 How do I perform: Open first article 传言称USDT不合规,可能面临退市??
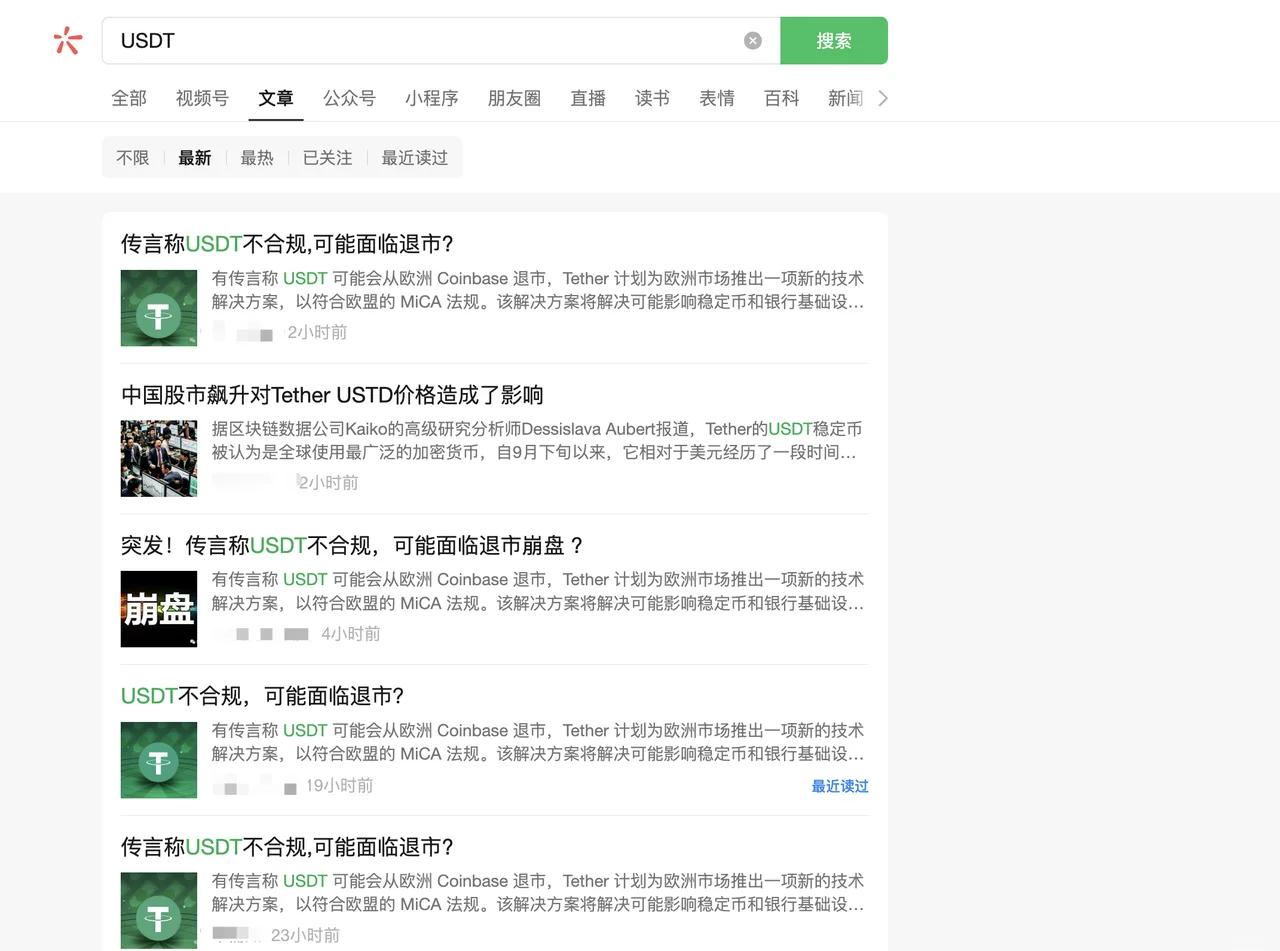point(287,244)
